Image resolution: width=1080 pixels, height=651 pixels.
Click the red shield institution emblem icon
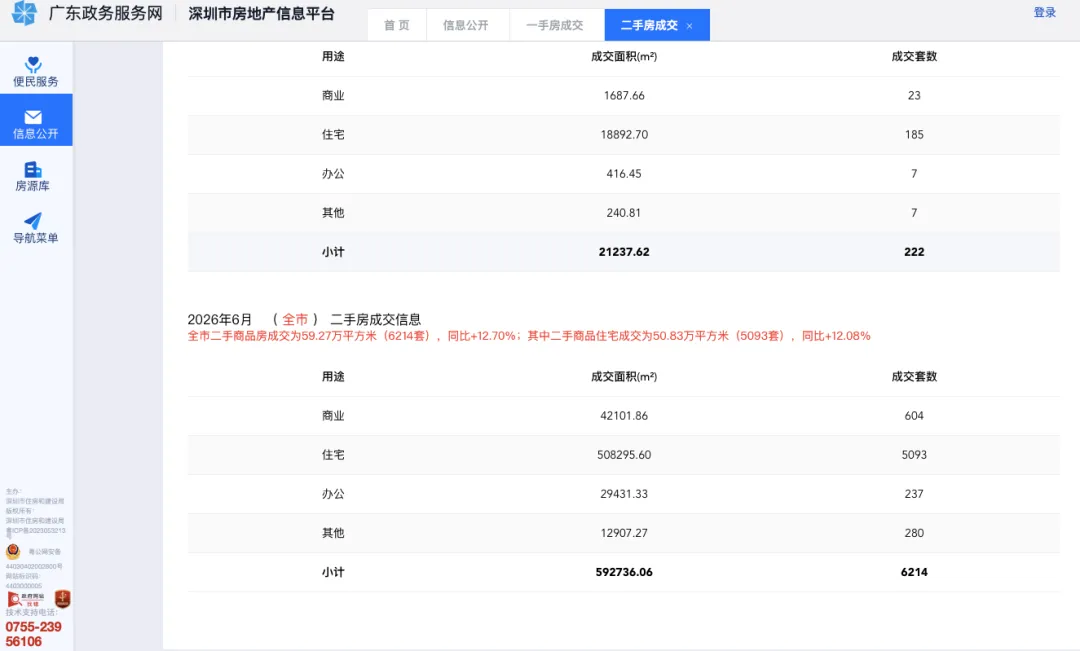click(63, 599)
